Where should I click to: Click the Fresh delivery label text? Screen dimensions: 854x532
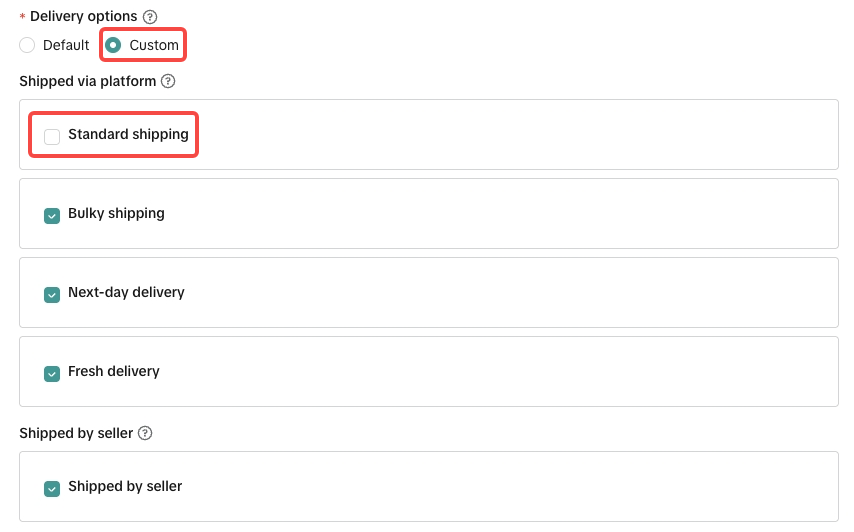(x=114, y=372)
